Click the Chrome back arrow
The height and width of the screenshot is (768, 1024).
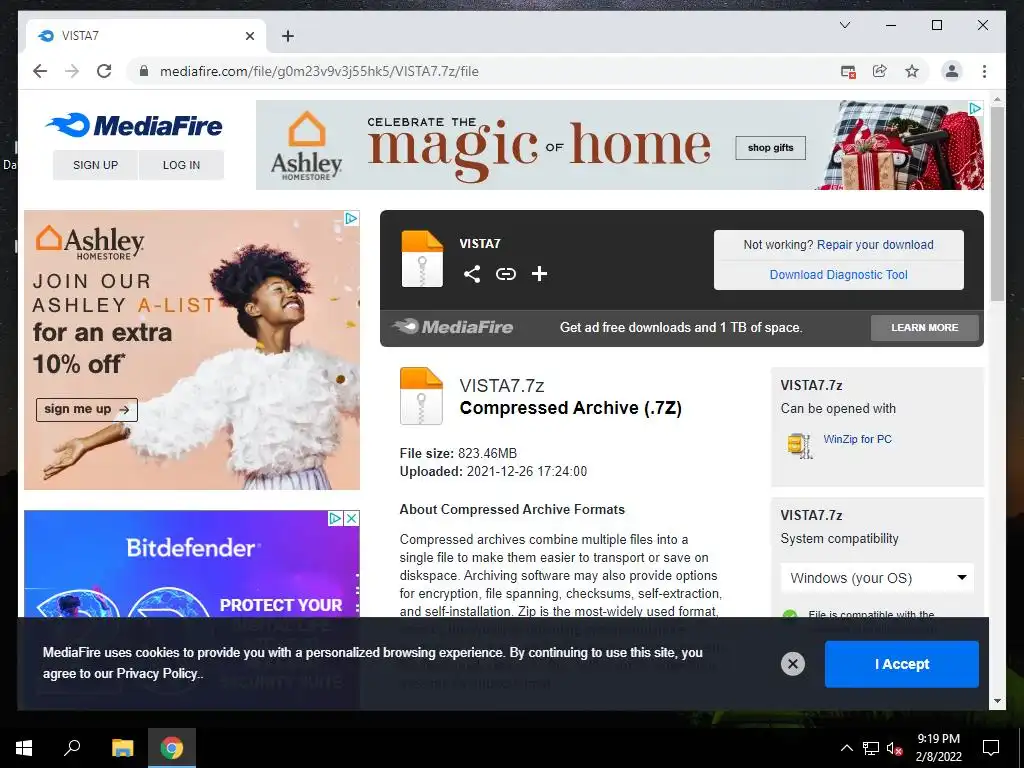(40, 71)
